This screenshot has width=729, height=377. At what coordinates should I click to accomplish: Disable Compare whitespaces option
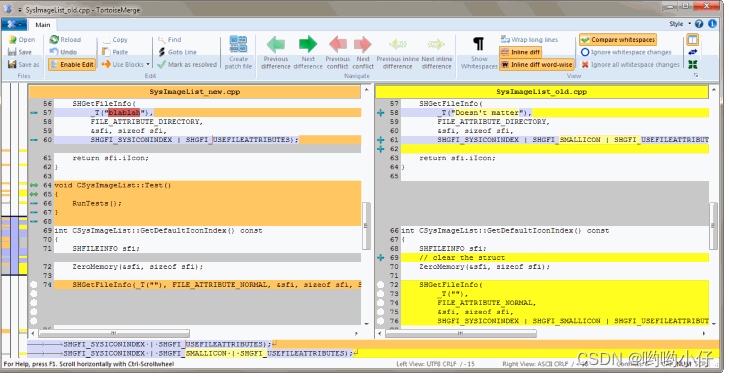coord(618,40)
